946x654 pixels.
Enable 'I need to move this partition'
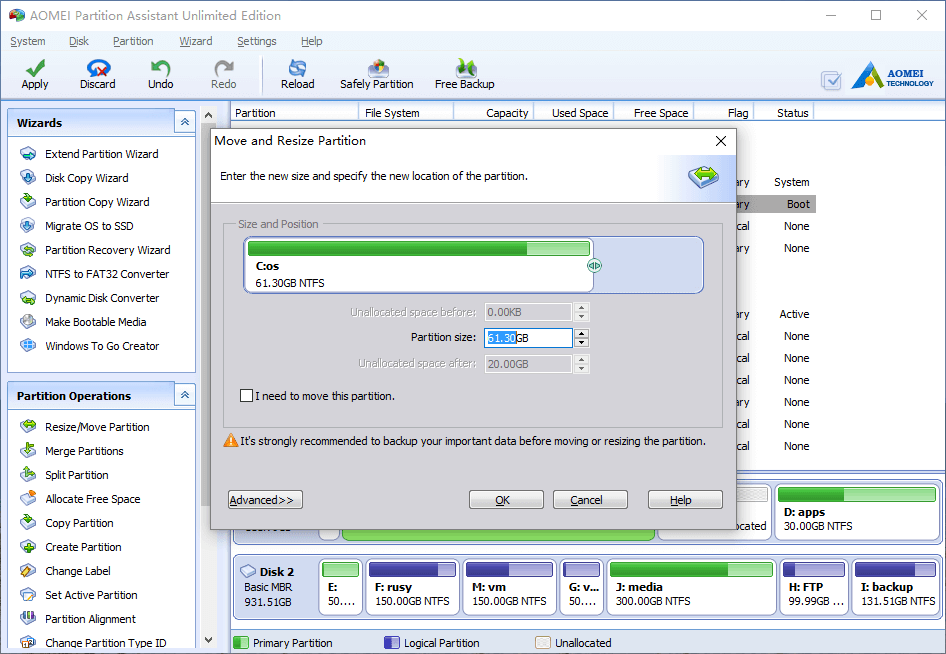click(246, 396)
